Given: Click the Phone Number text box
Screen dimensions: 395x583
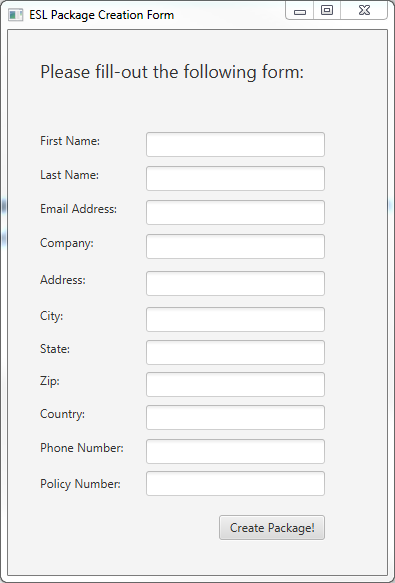Looking at the screenshot, I should 235,451.
